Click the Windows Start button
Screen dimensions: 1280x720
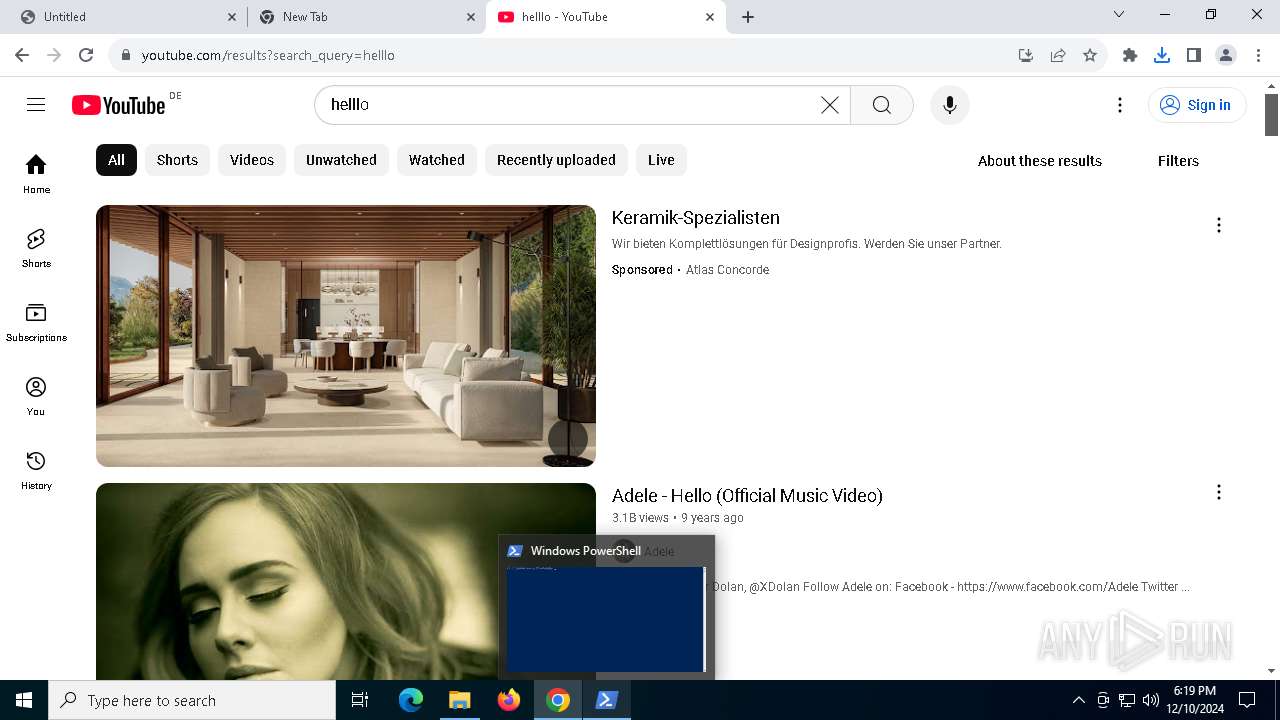(24, 700)
